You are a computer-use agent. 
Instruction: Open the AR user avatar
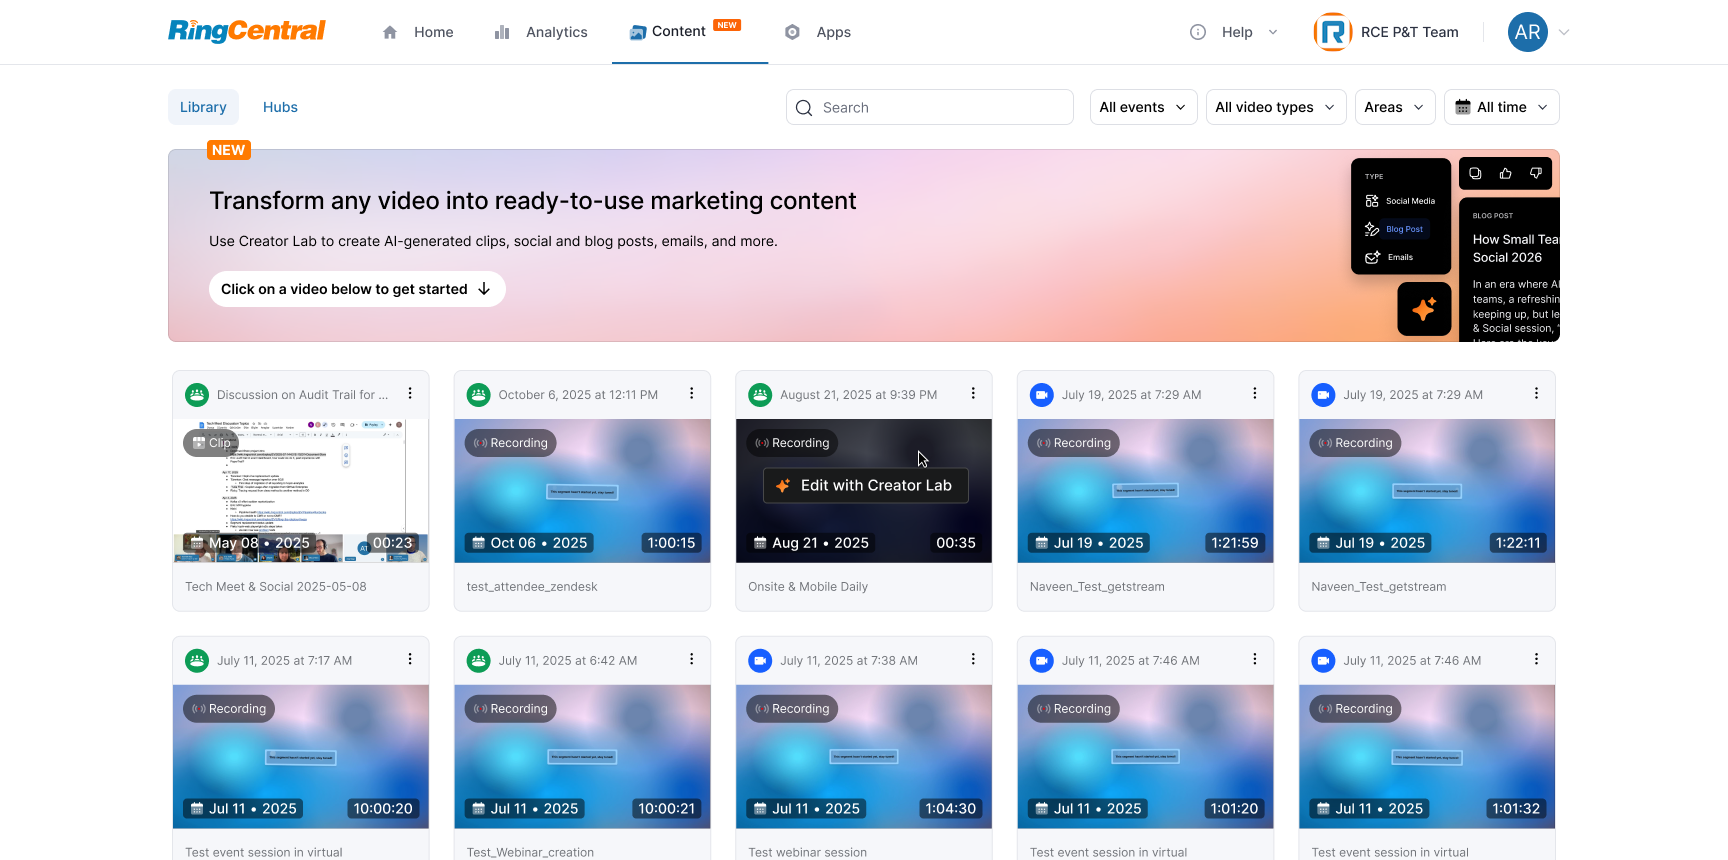(x=1527, y=32)
